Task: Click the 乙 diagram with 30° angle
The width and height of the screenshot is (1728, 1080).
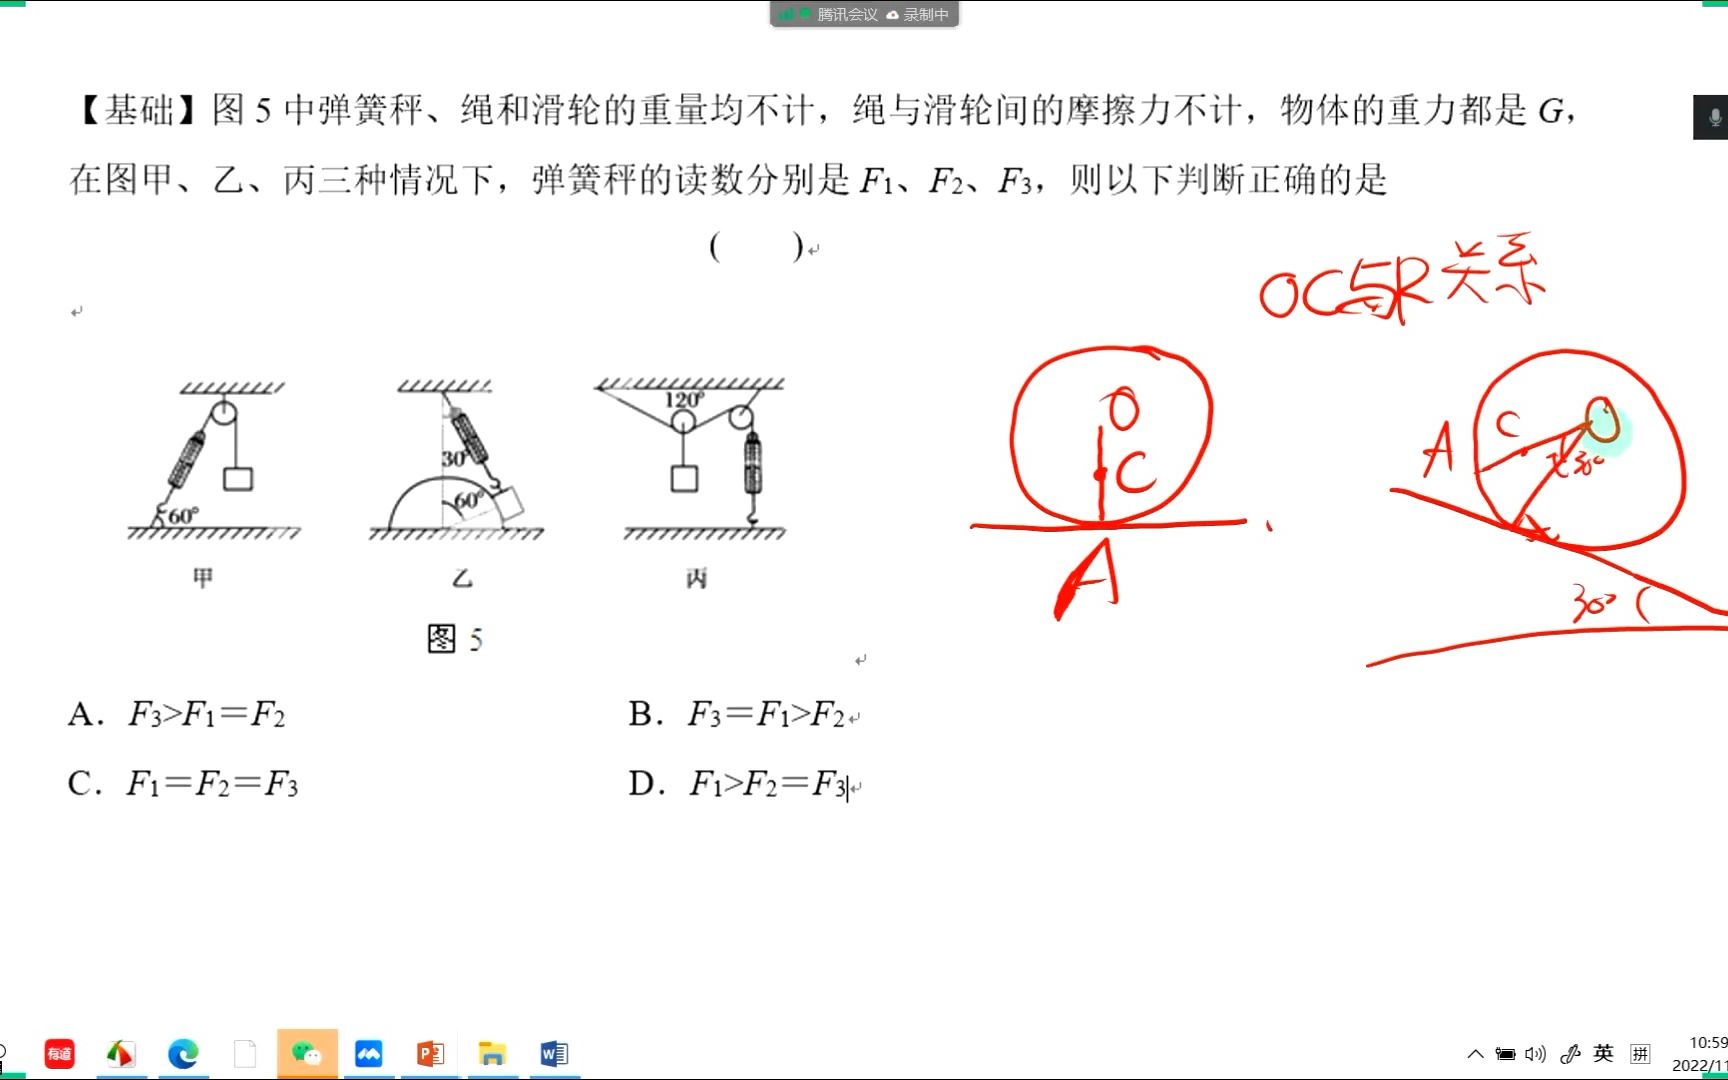Action: [456, 461]
